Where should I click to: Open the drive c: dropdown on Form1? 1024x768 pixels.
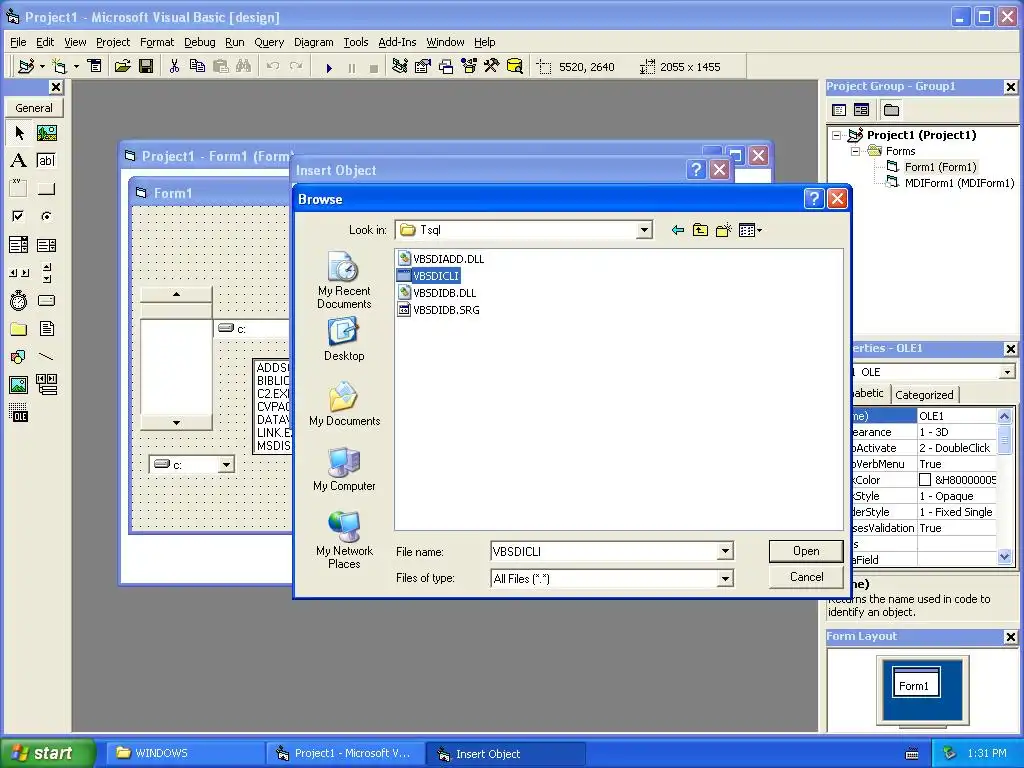coord(226,465)
